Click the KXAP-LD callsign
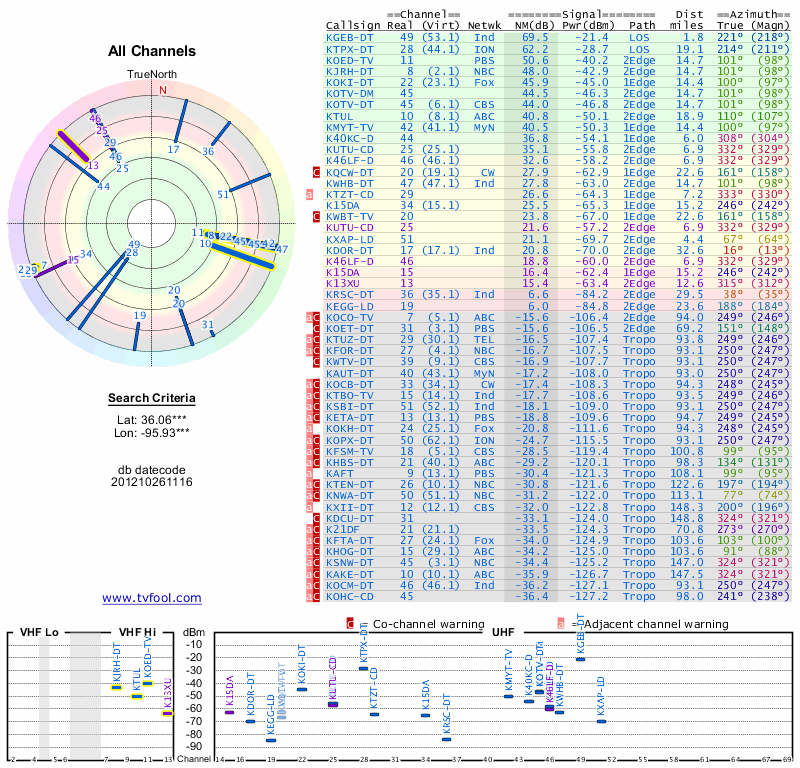Viewport: 800px width, 768px height. click(349, 239)
